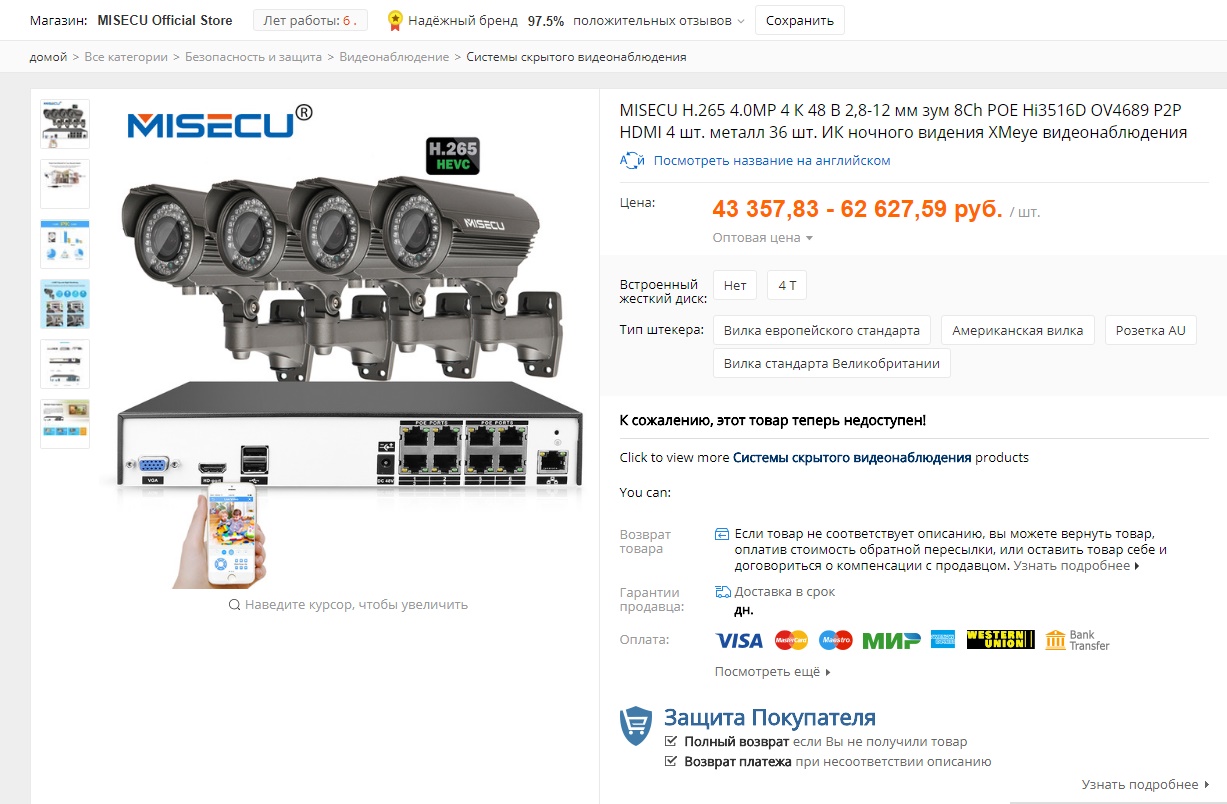
Task: Open "Посмотреть название на английском" link
Action: point(772,160)
